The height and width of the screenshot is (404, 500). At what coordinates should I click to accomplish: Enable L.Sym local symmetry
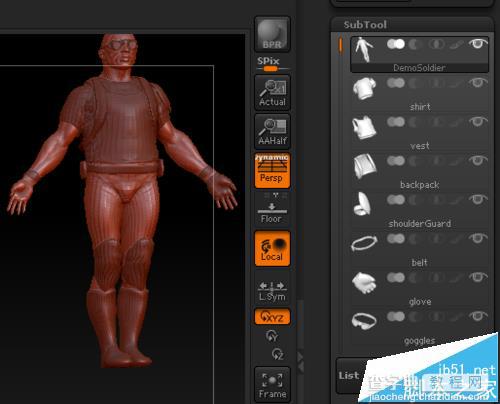tap(272, 291)
